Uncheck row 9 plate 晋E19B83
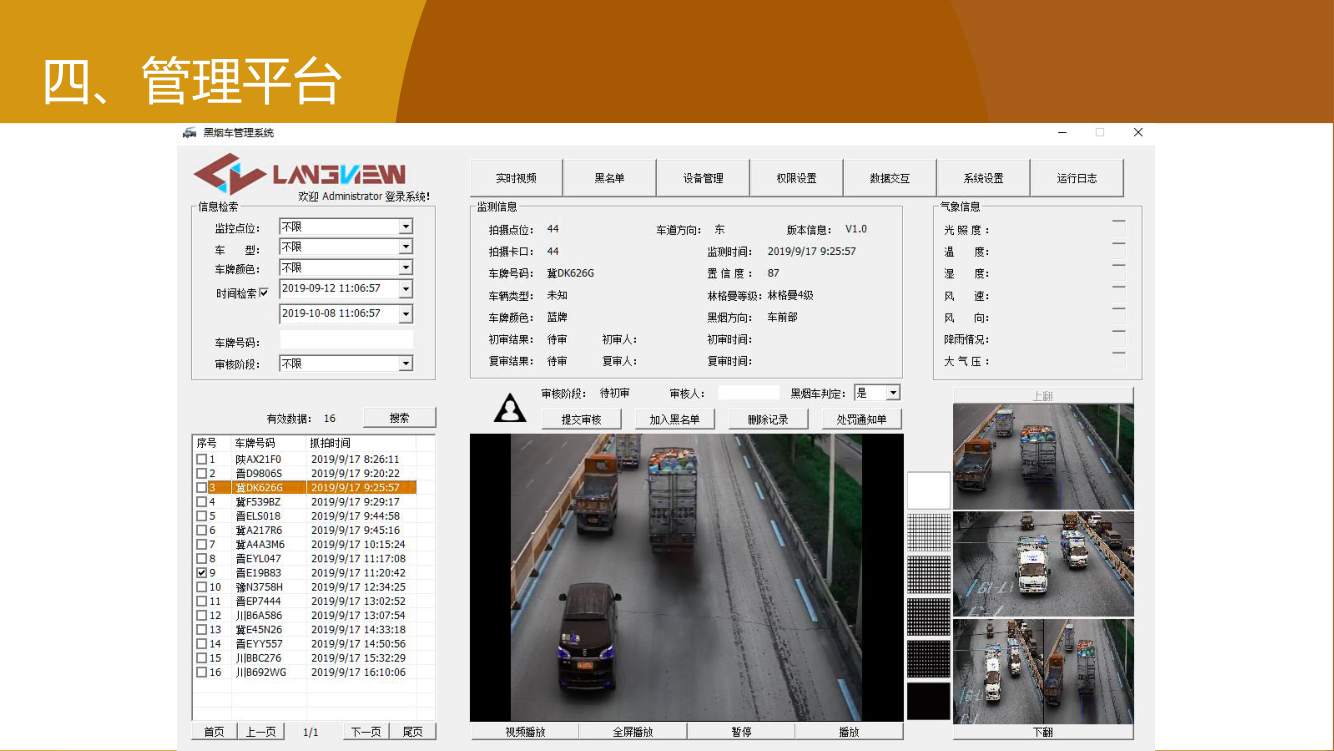This screenshot has height=751, width=1334. pos(201,573)
